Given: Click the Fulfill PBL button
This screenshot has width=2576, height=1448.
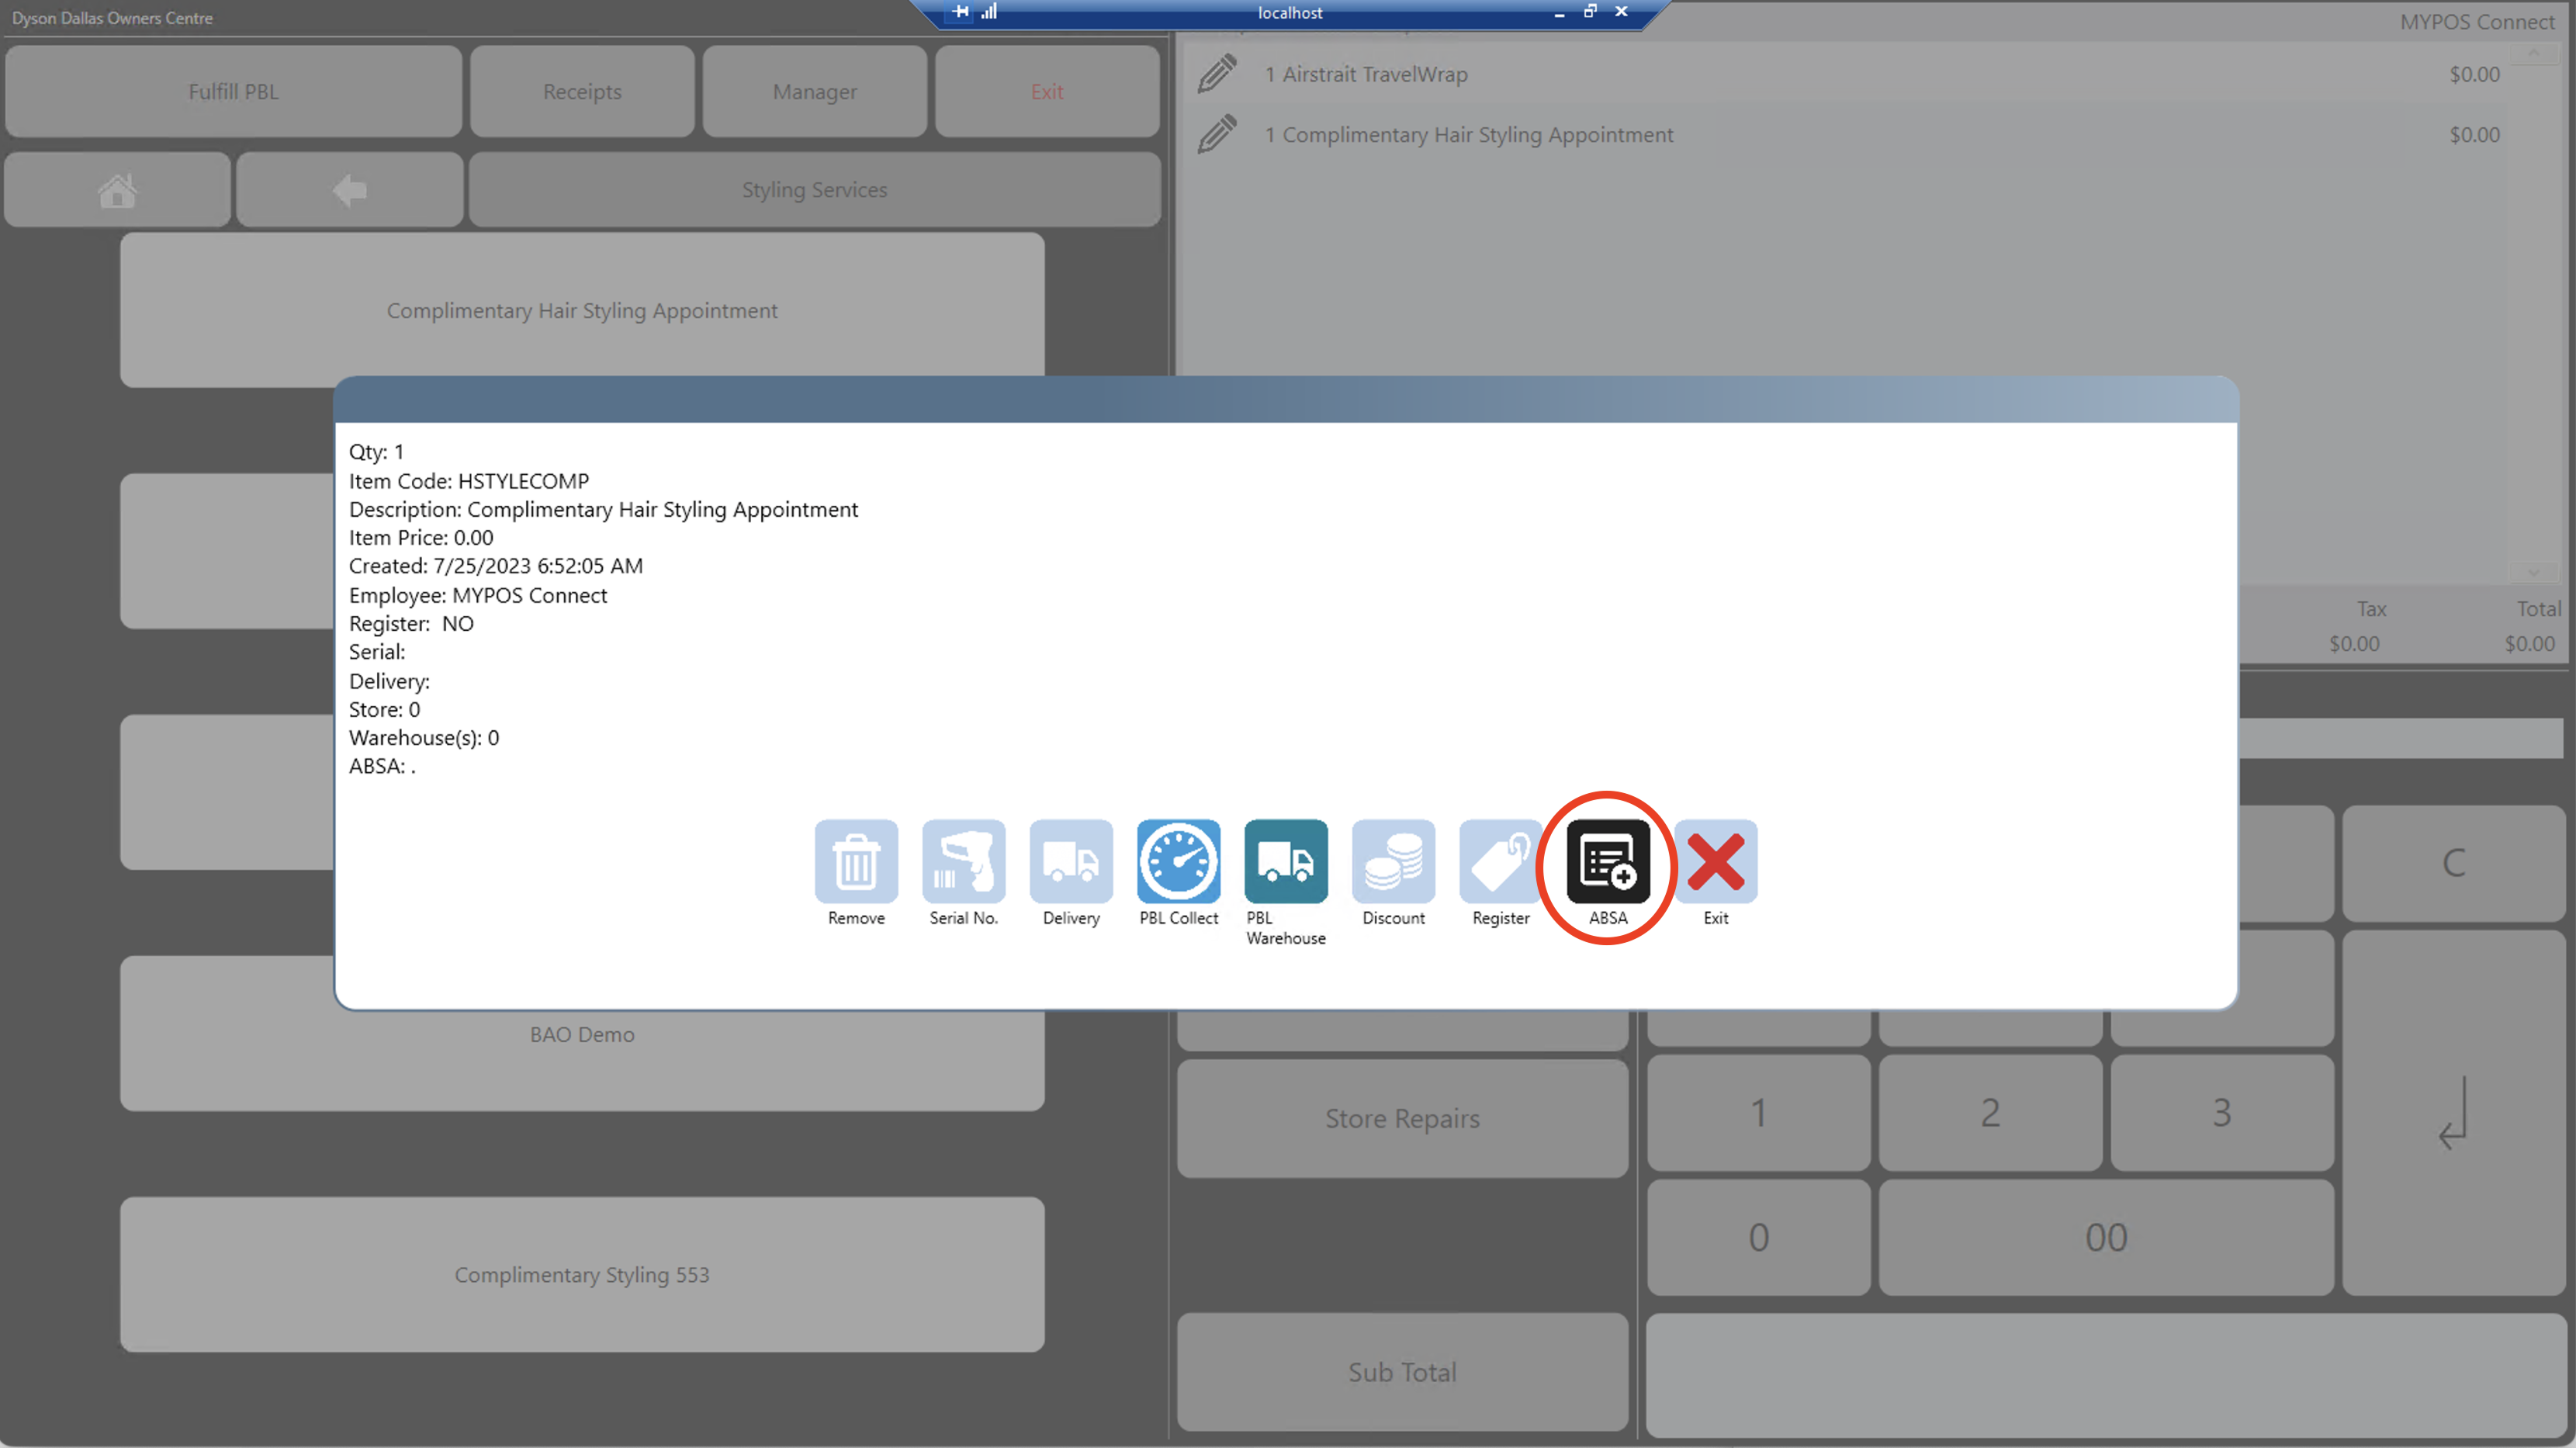Looking at the screenshot, I should [233, 91].
